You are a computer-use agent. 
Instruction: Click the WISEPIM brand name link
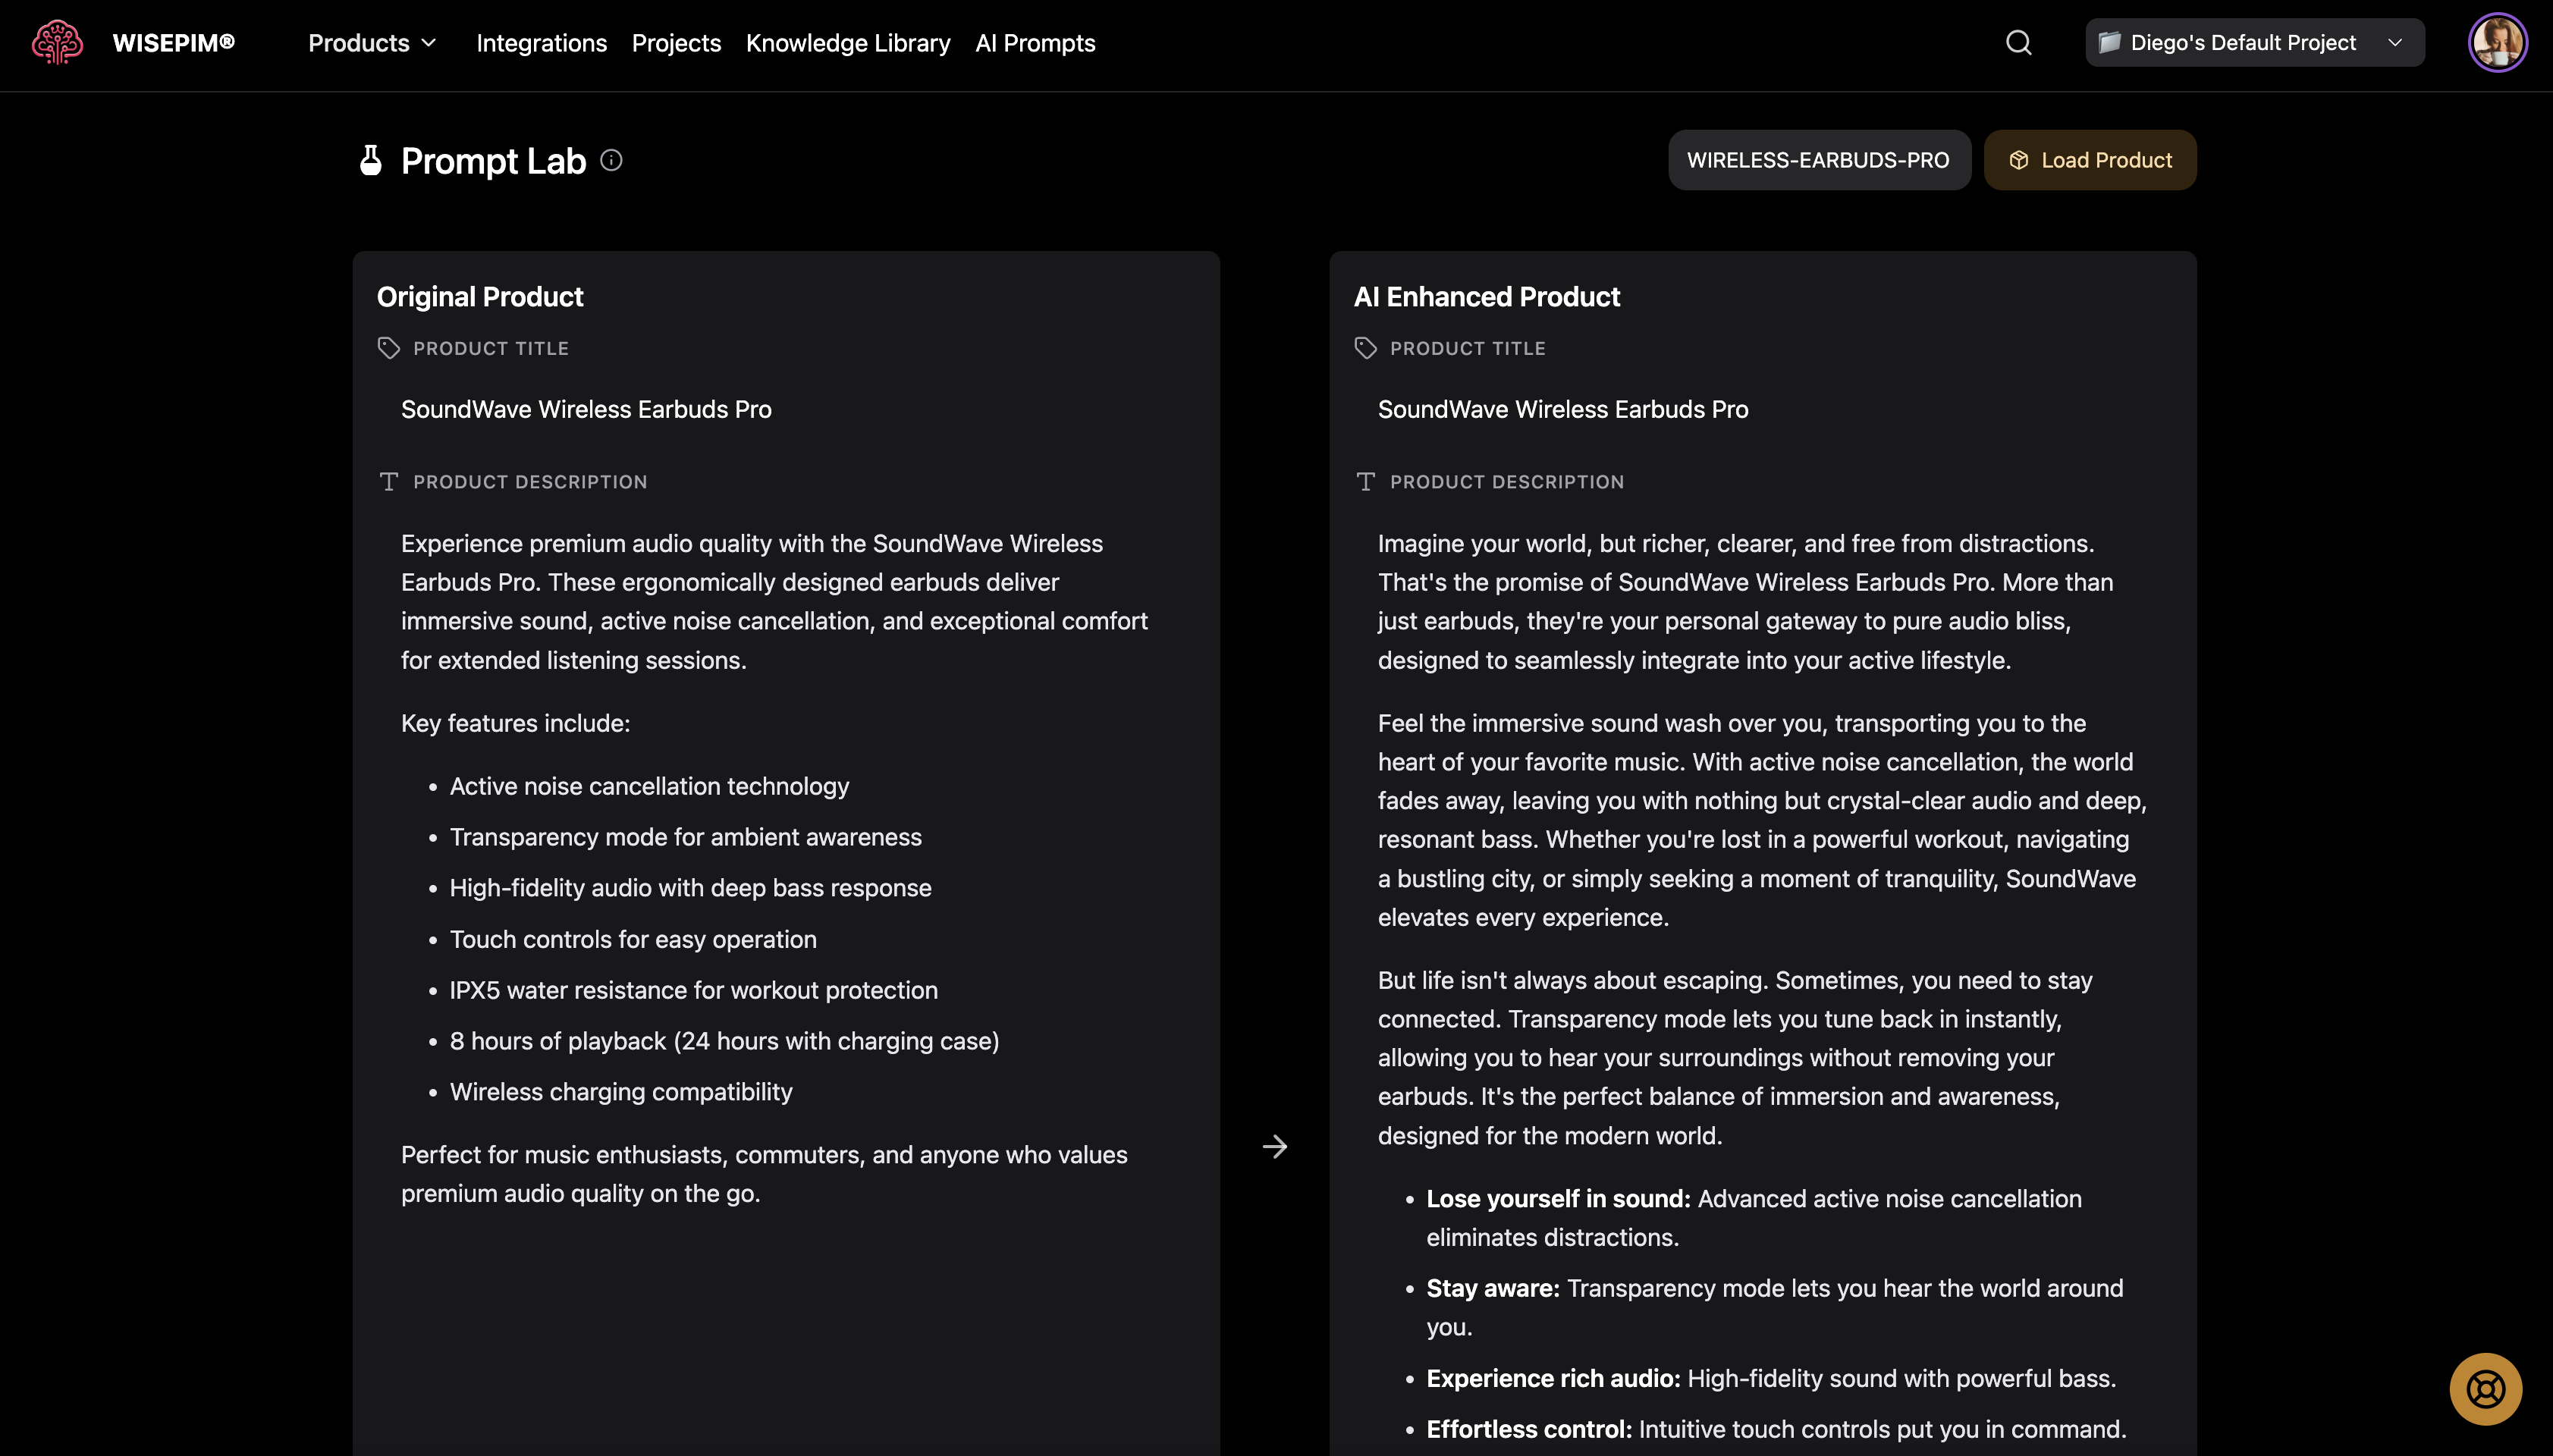tap(173, 43)
